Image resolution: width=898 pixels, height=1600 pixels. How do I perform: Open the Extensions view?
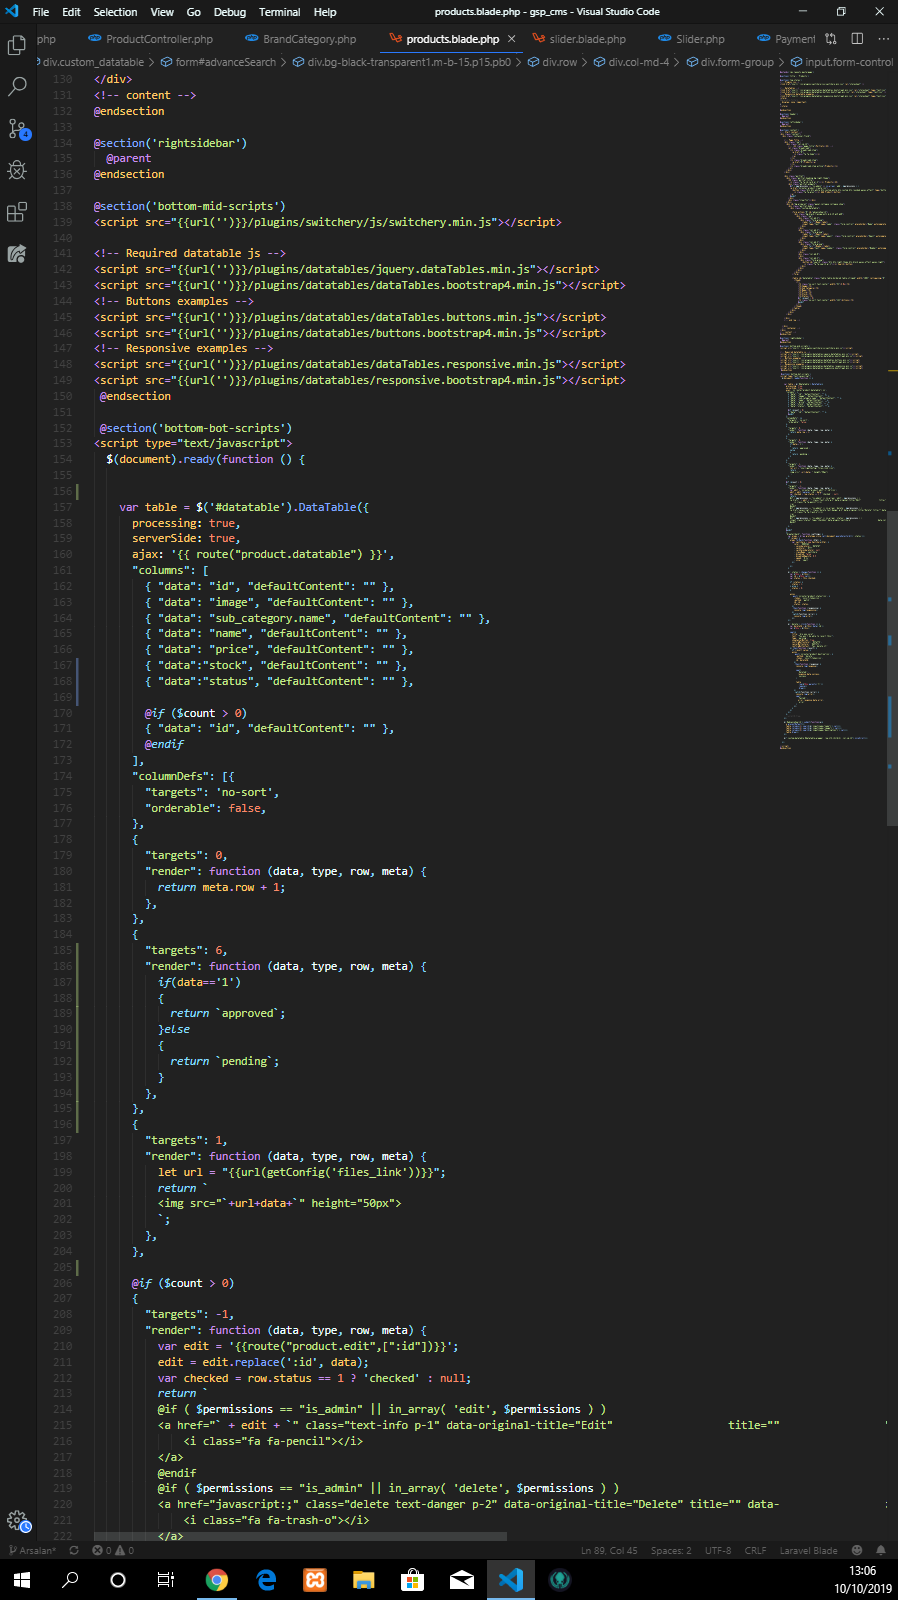(x=17, y=212)
